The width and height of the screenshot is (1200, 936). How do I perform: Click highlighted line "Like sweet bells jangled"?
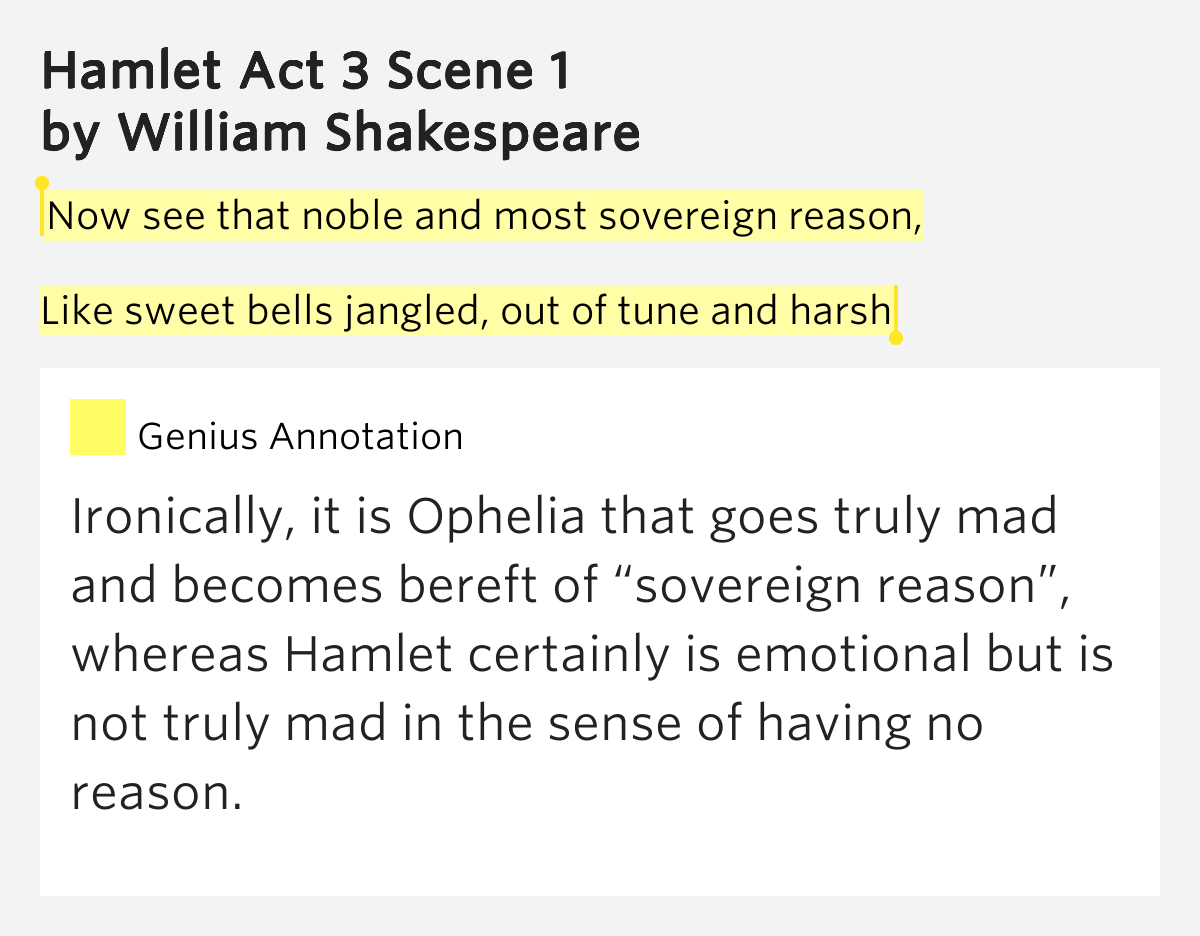(x=466, y=312)
